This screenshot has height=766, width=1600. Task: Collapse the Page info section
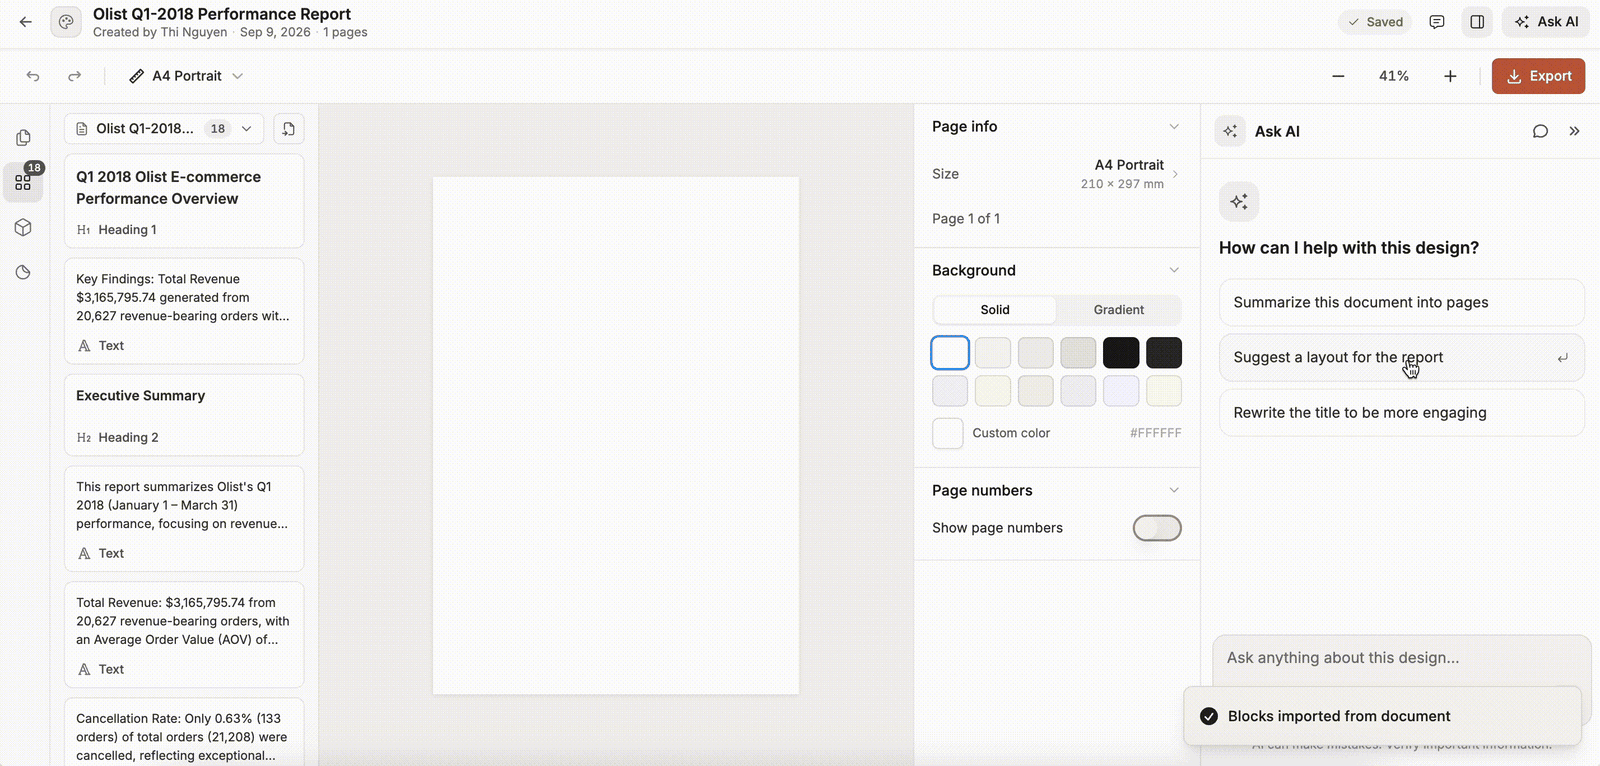(x=1174, y=127)
